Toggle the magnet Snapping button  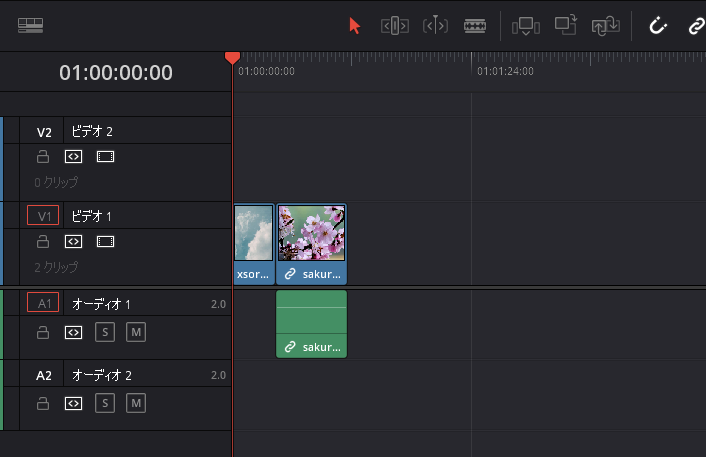point(657,26)
